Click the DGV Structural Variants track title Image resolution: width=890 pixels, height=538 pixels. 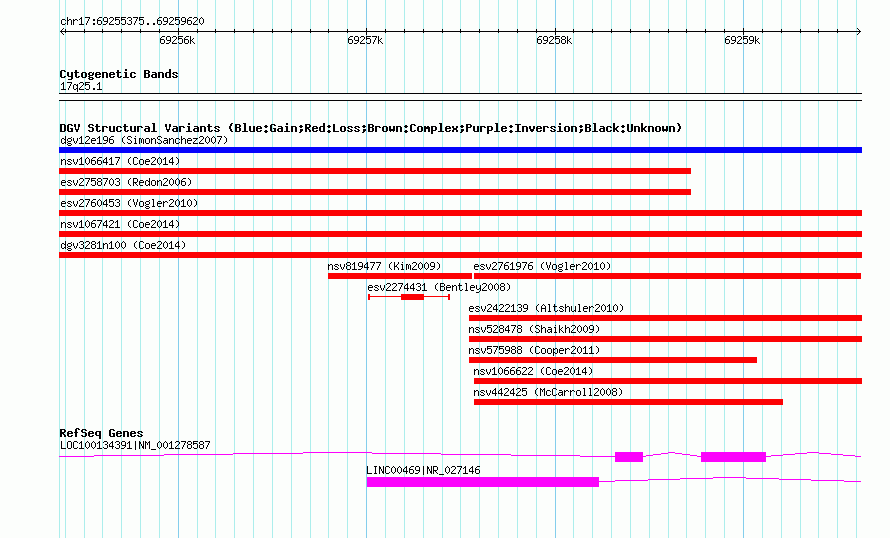pyautogui.click(x=370, y=128)
